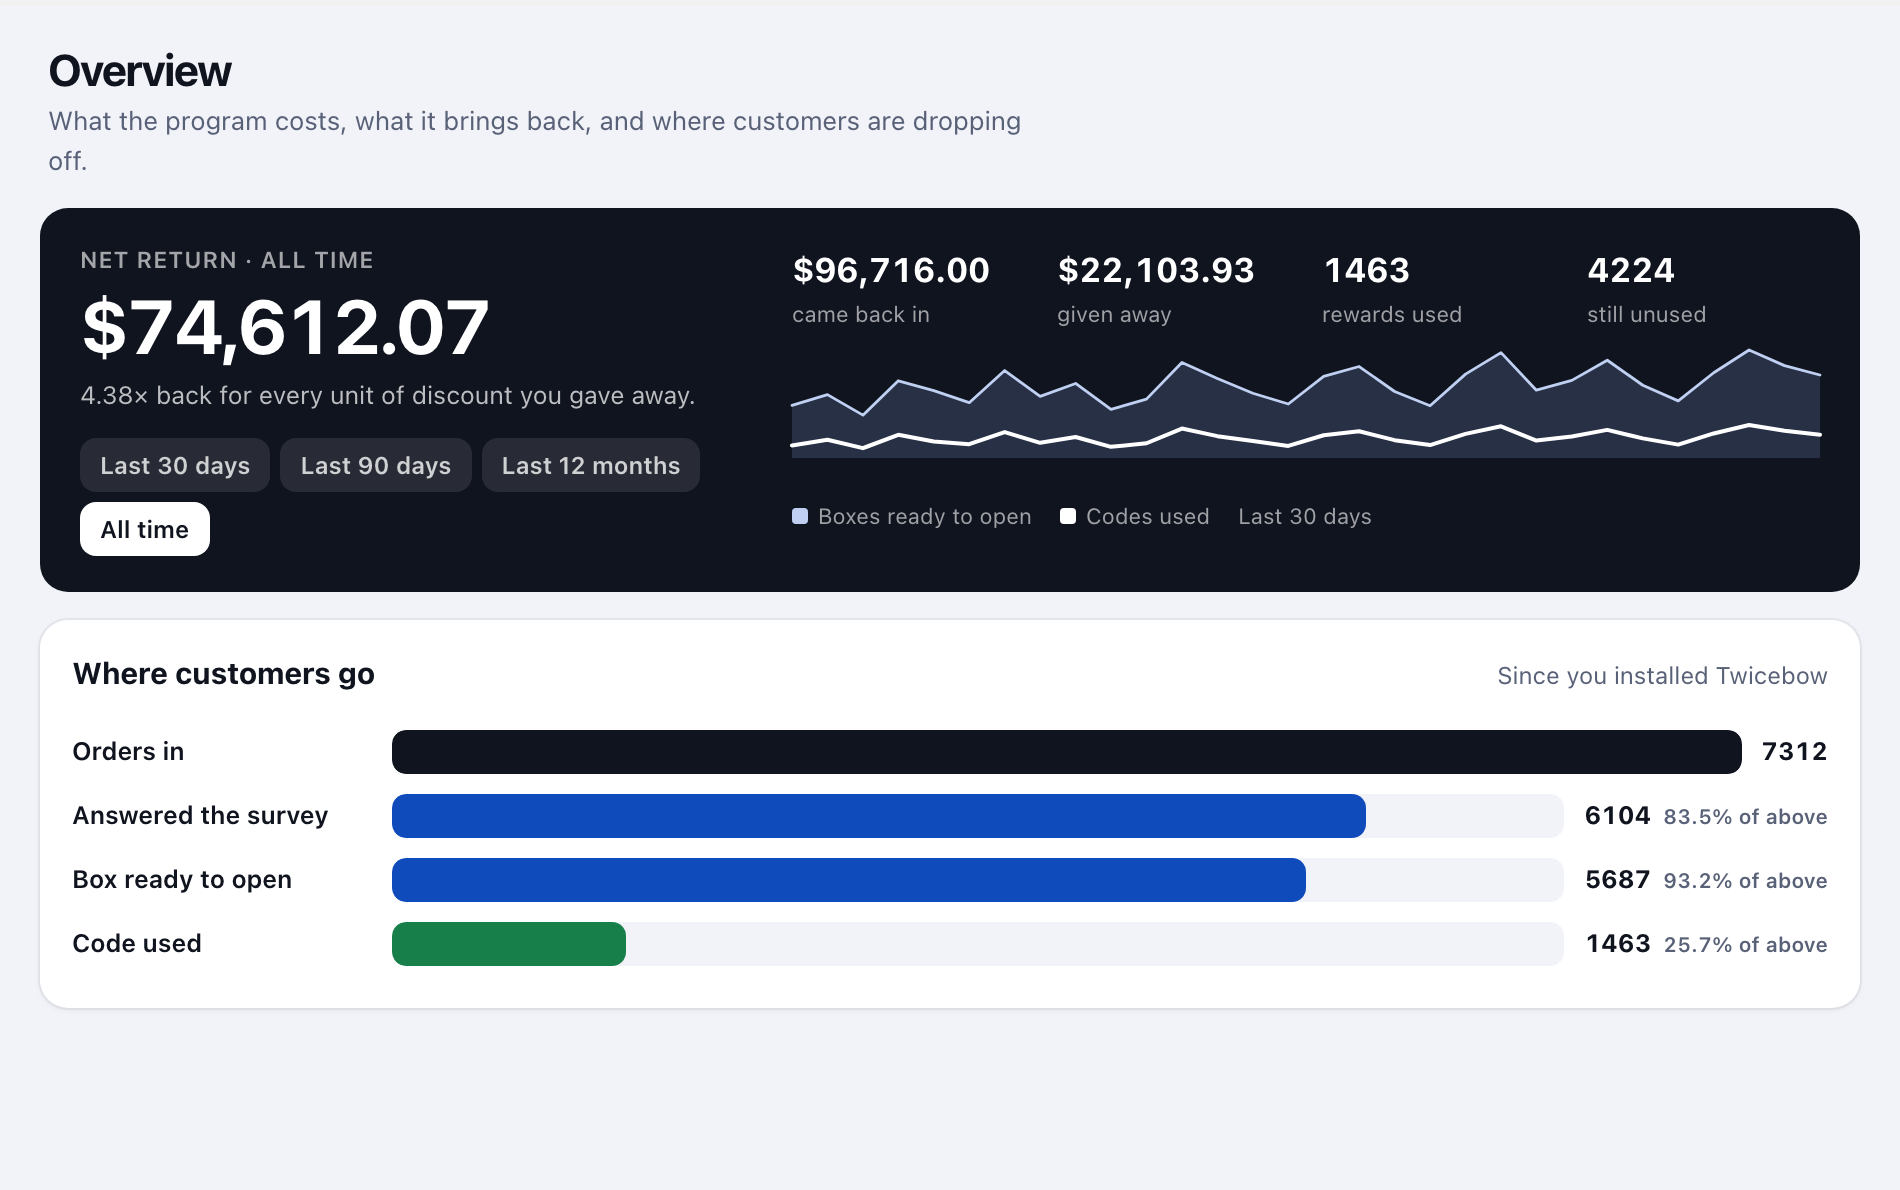Click the 'Orders in' row label
Screen dimensions: 1900x1190
click(129, 752)
